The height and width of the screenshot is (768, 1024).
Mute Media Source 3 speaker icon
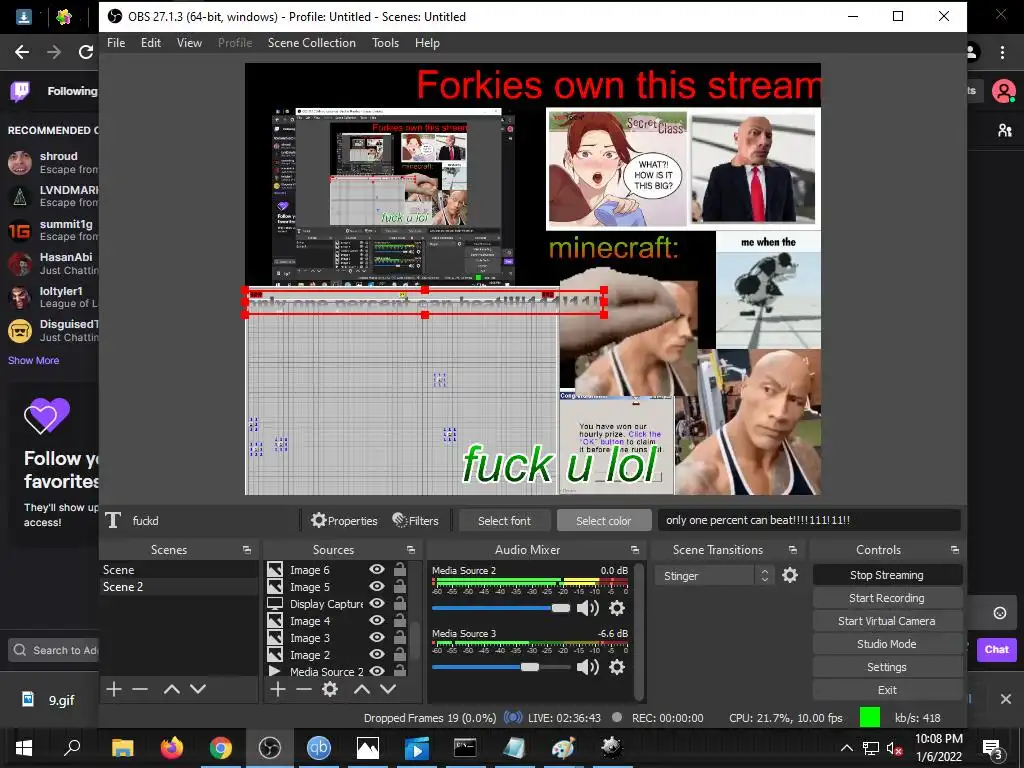587,667
